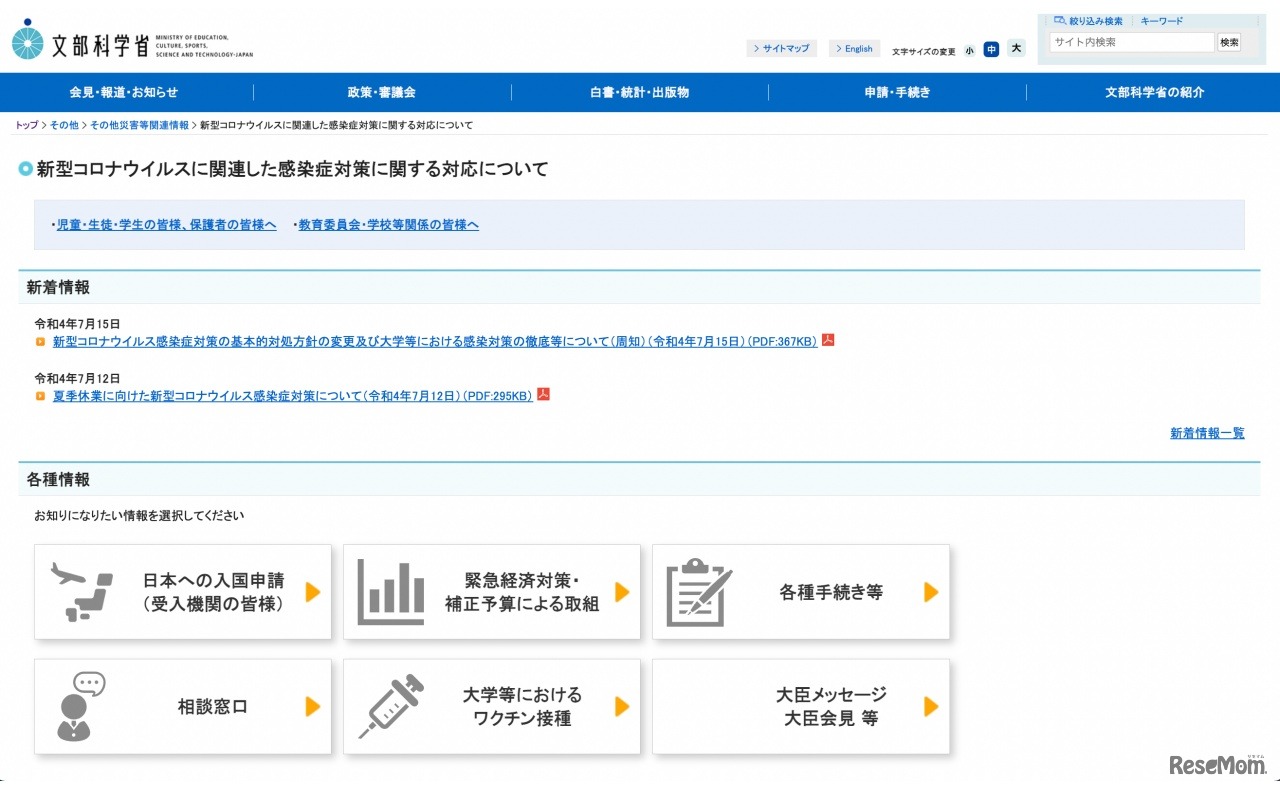This screenshot has width=1280, height=788.
Task: Open the 白書・統計・出版物 navigation menu
Action: tap(640, 92)
